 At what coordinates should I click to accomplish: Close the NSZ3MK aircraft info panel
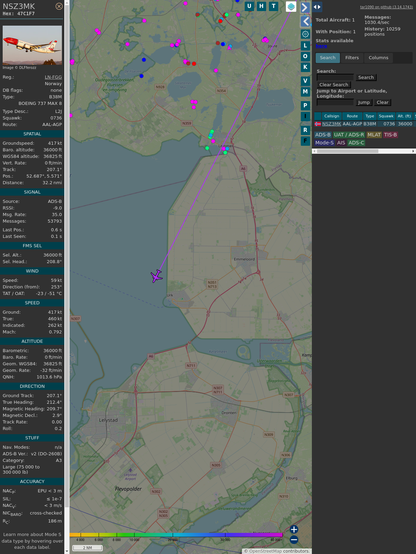click(59, 6)
